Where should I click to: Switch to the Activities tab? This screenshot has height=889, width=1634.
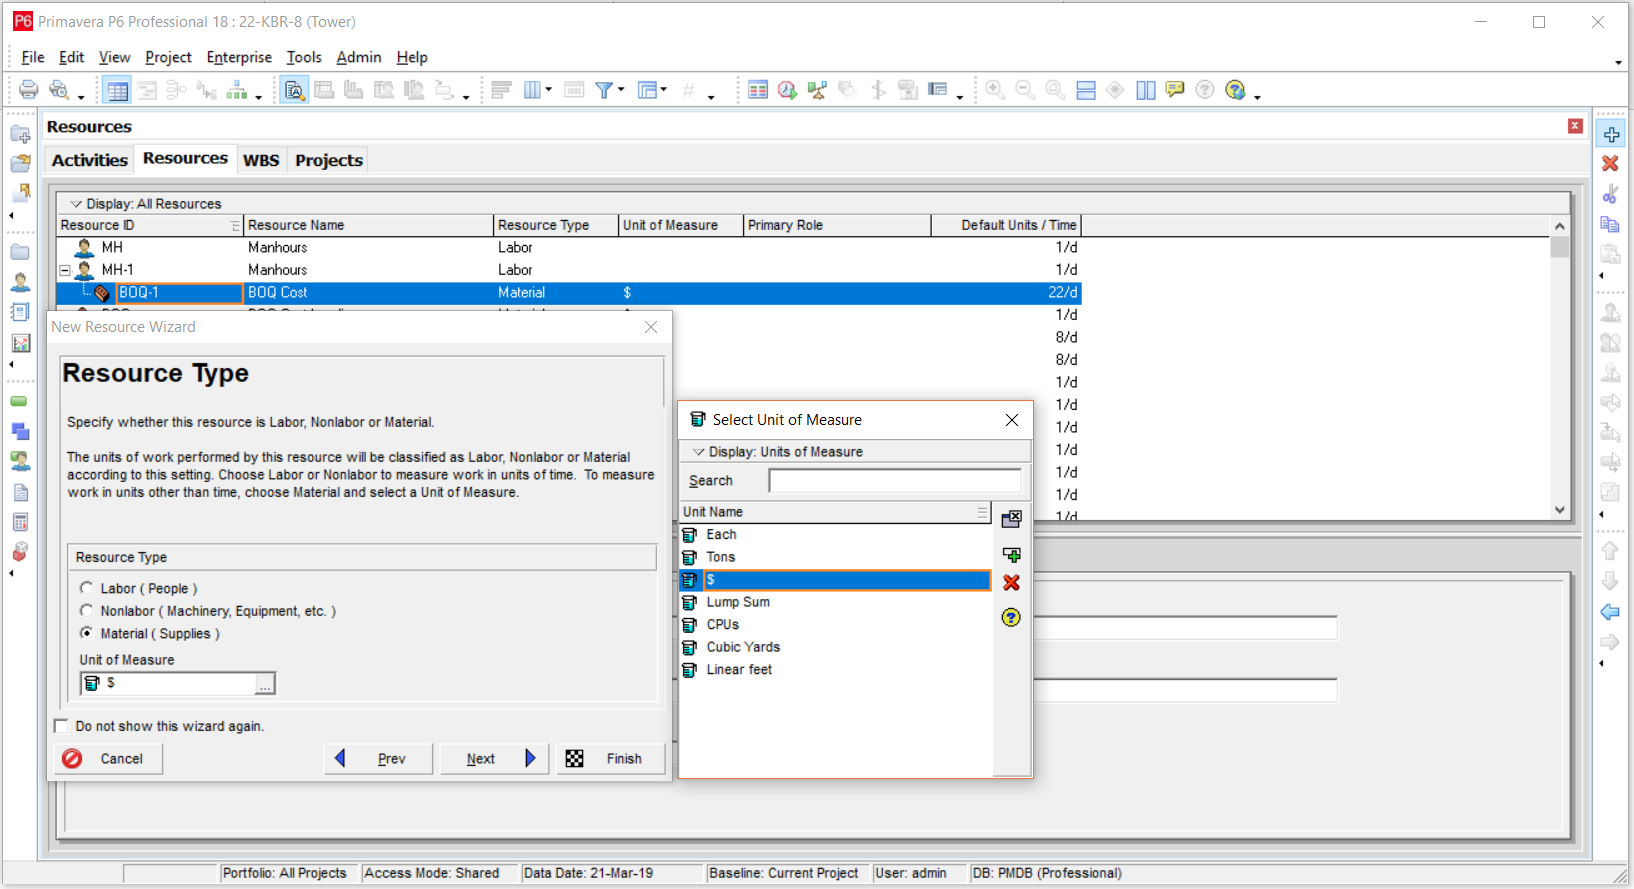point(90,160)
